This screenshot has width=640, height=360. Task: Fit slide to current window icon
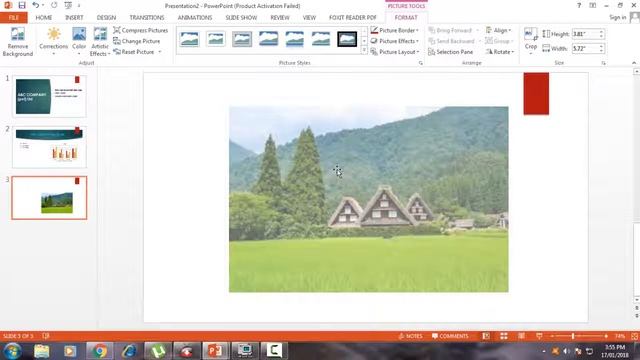click(x=634, y=336)
